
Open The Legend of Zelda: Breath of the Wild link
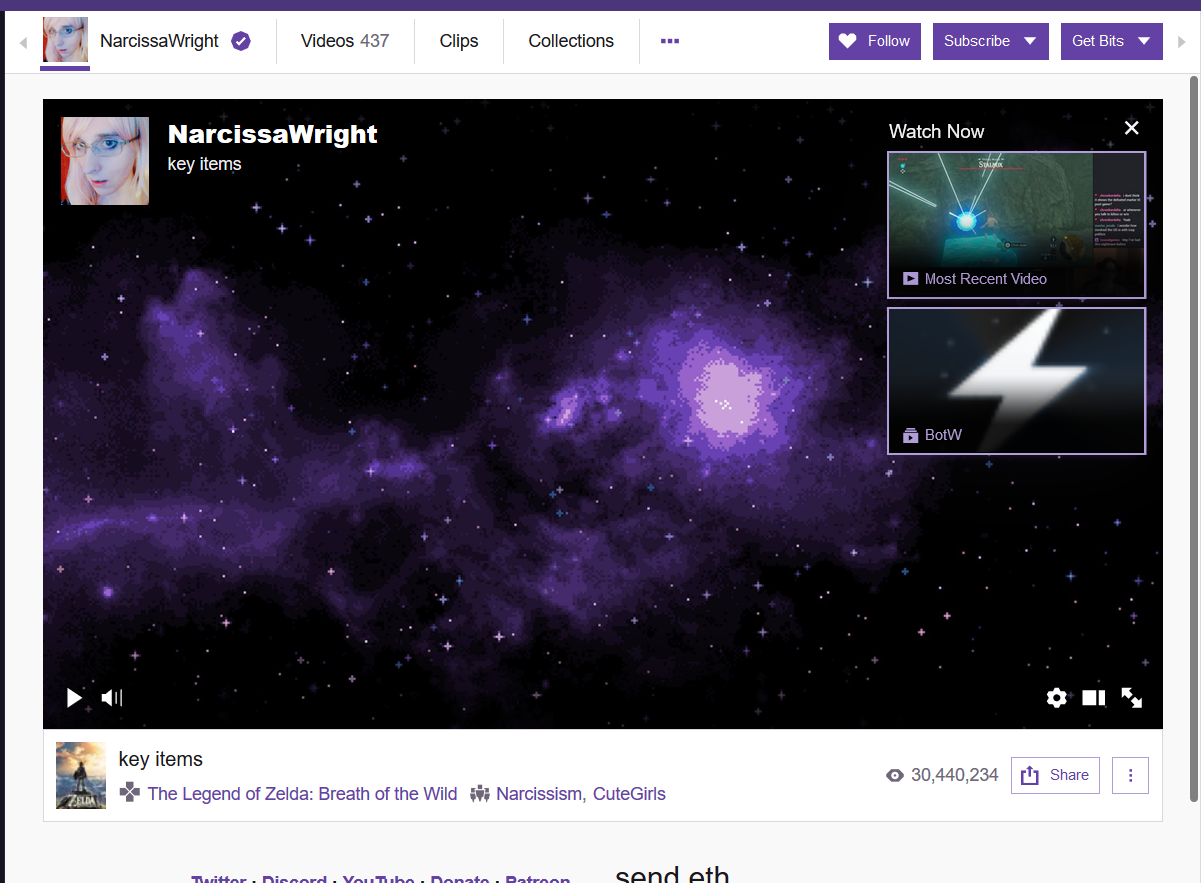tap(302, 794)
